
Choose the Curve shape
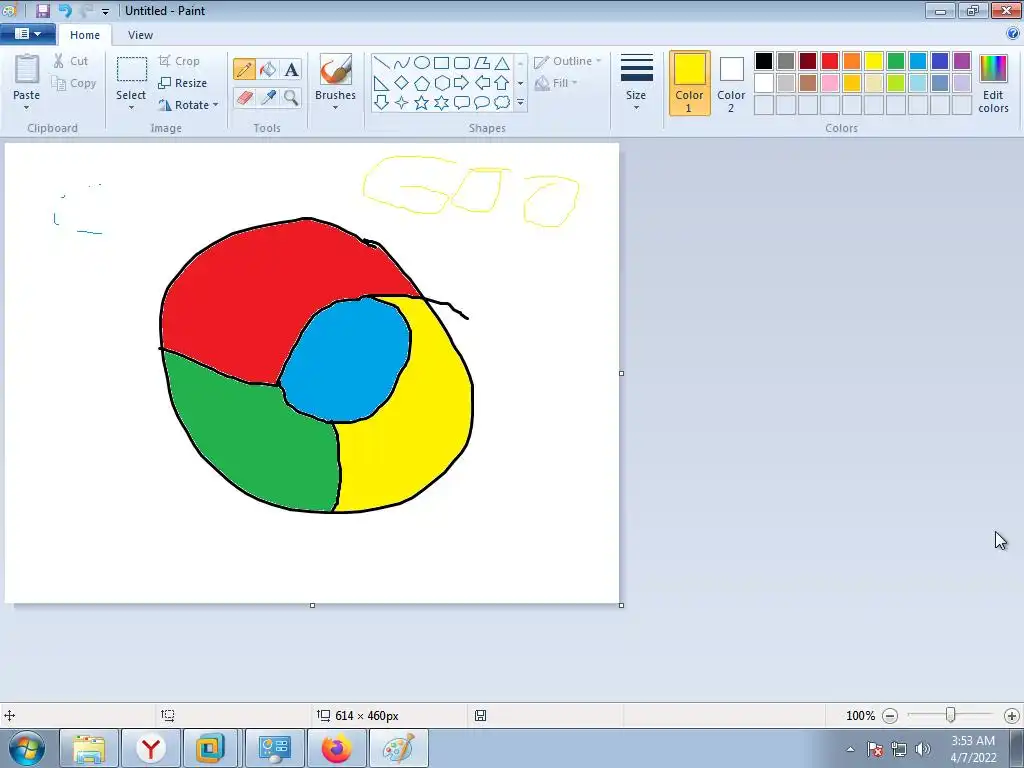tap(402, 63)
